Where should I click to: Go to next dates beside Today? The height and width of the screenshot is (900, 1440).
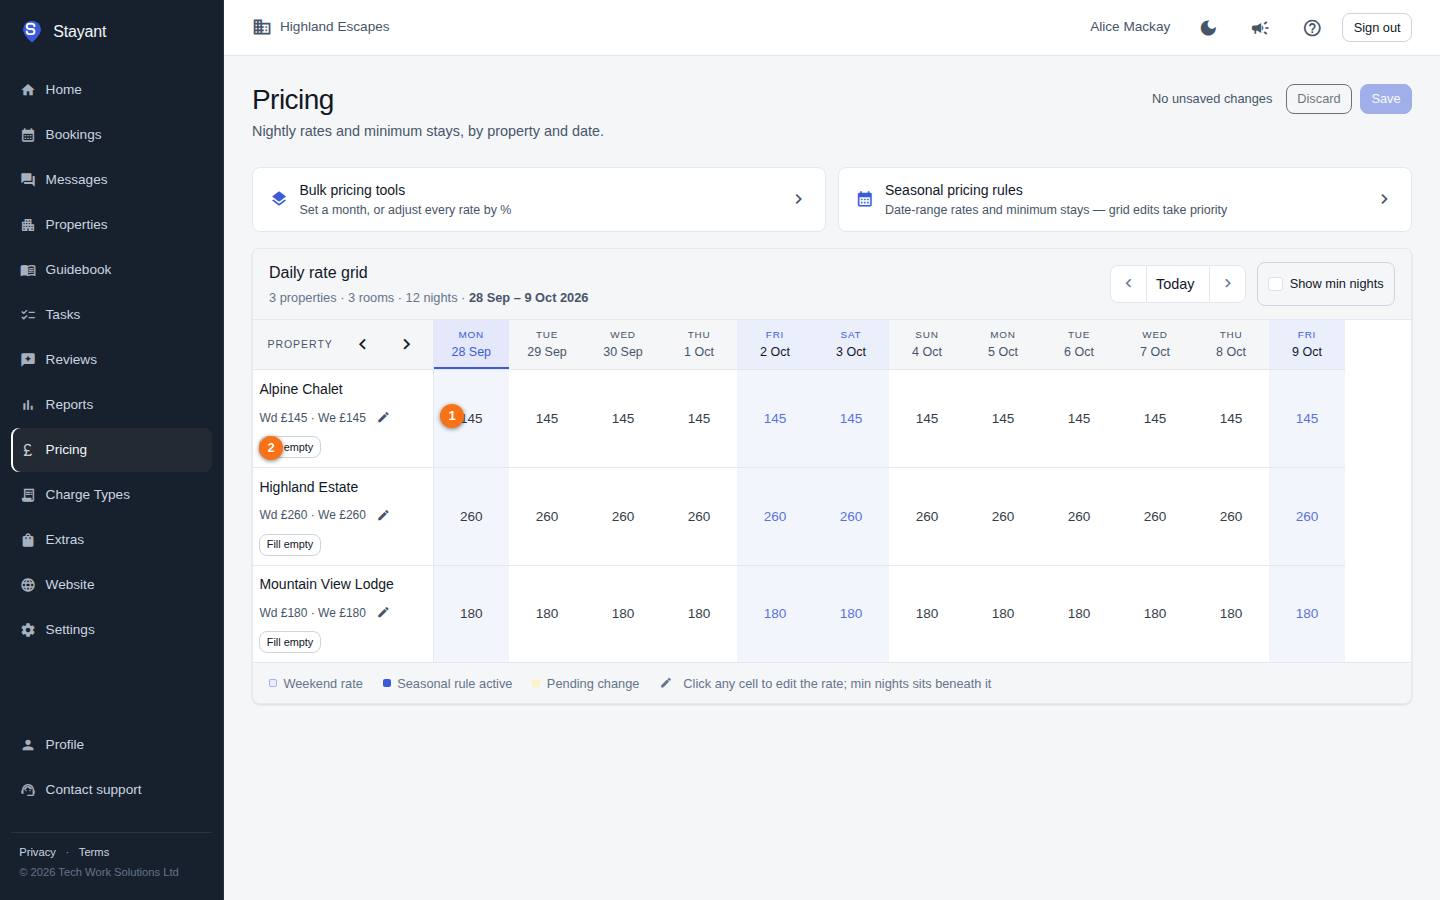tap(1228, 284)
